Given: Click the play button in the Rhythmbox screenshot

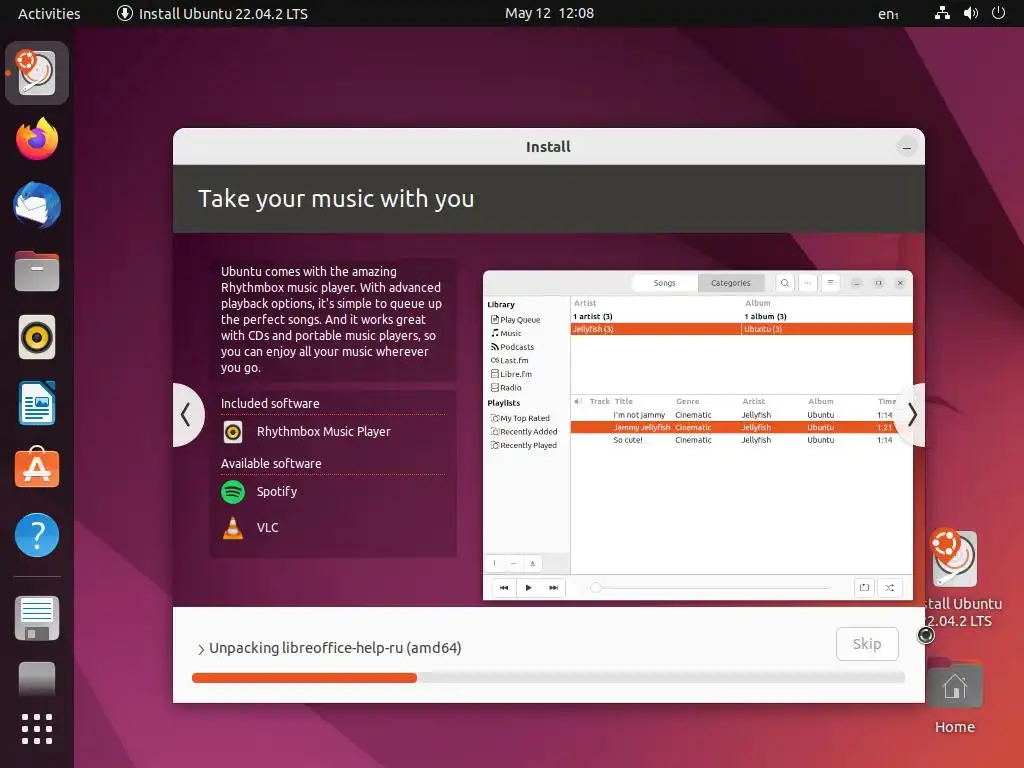Looking at the screenshot, I should point(528,588).
